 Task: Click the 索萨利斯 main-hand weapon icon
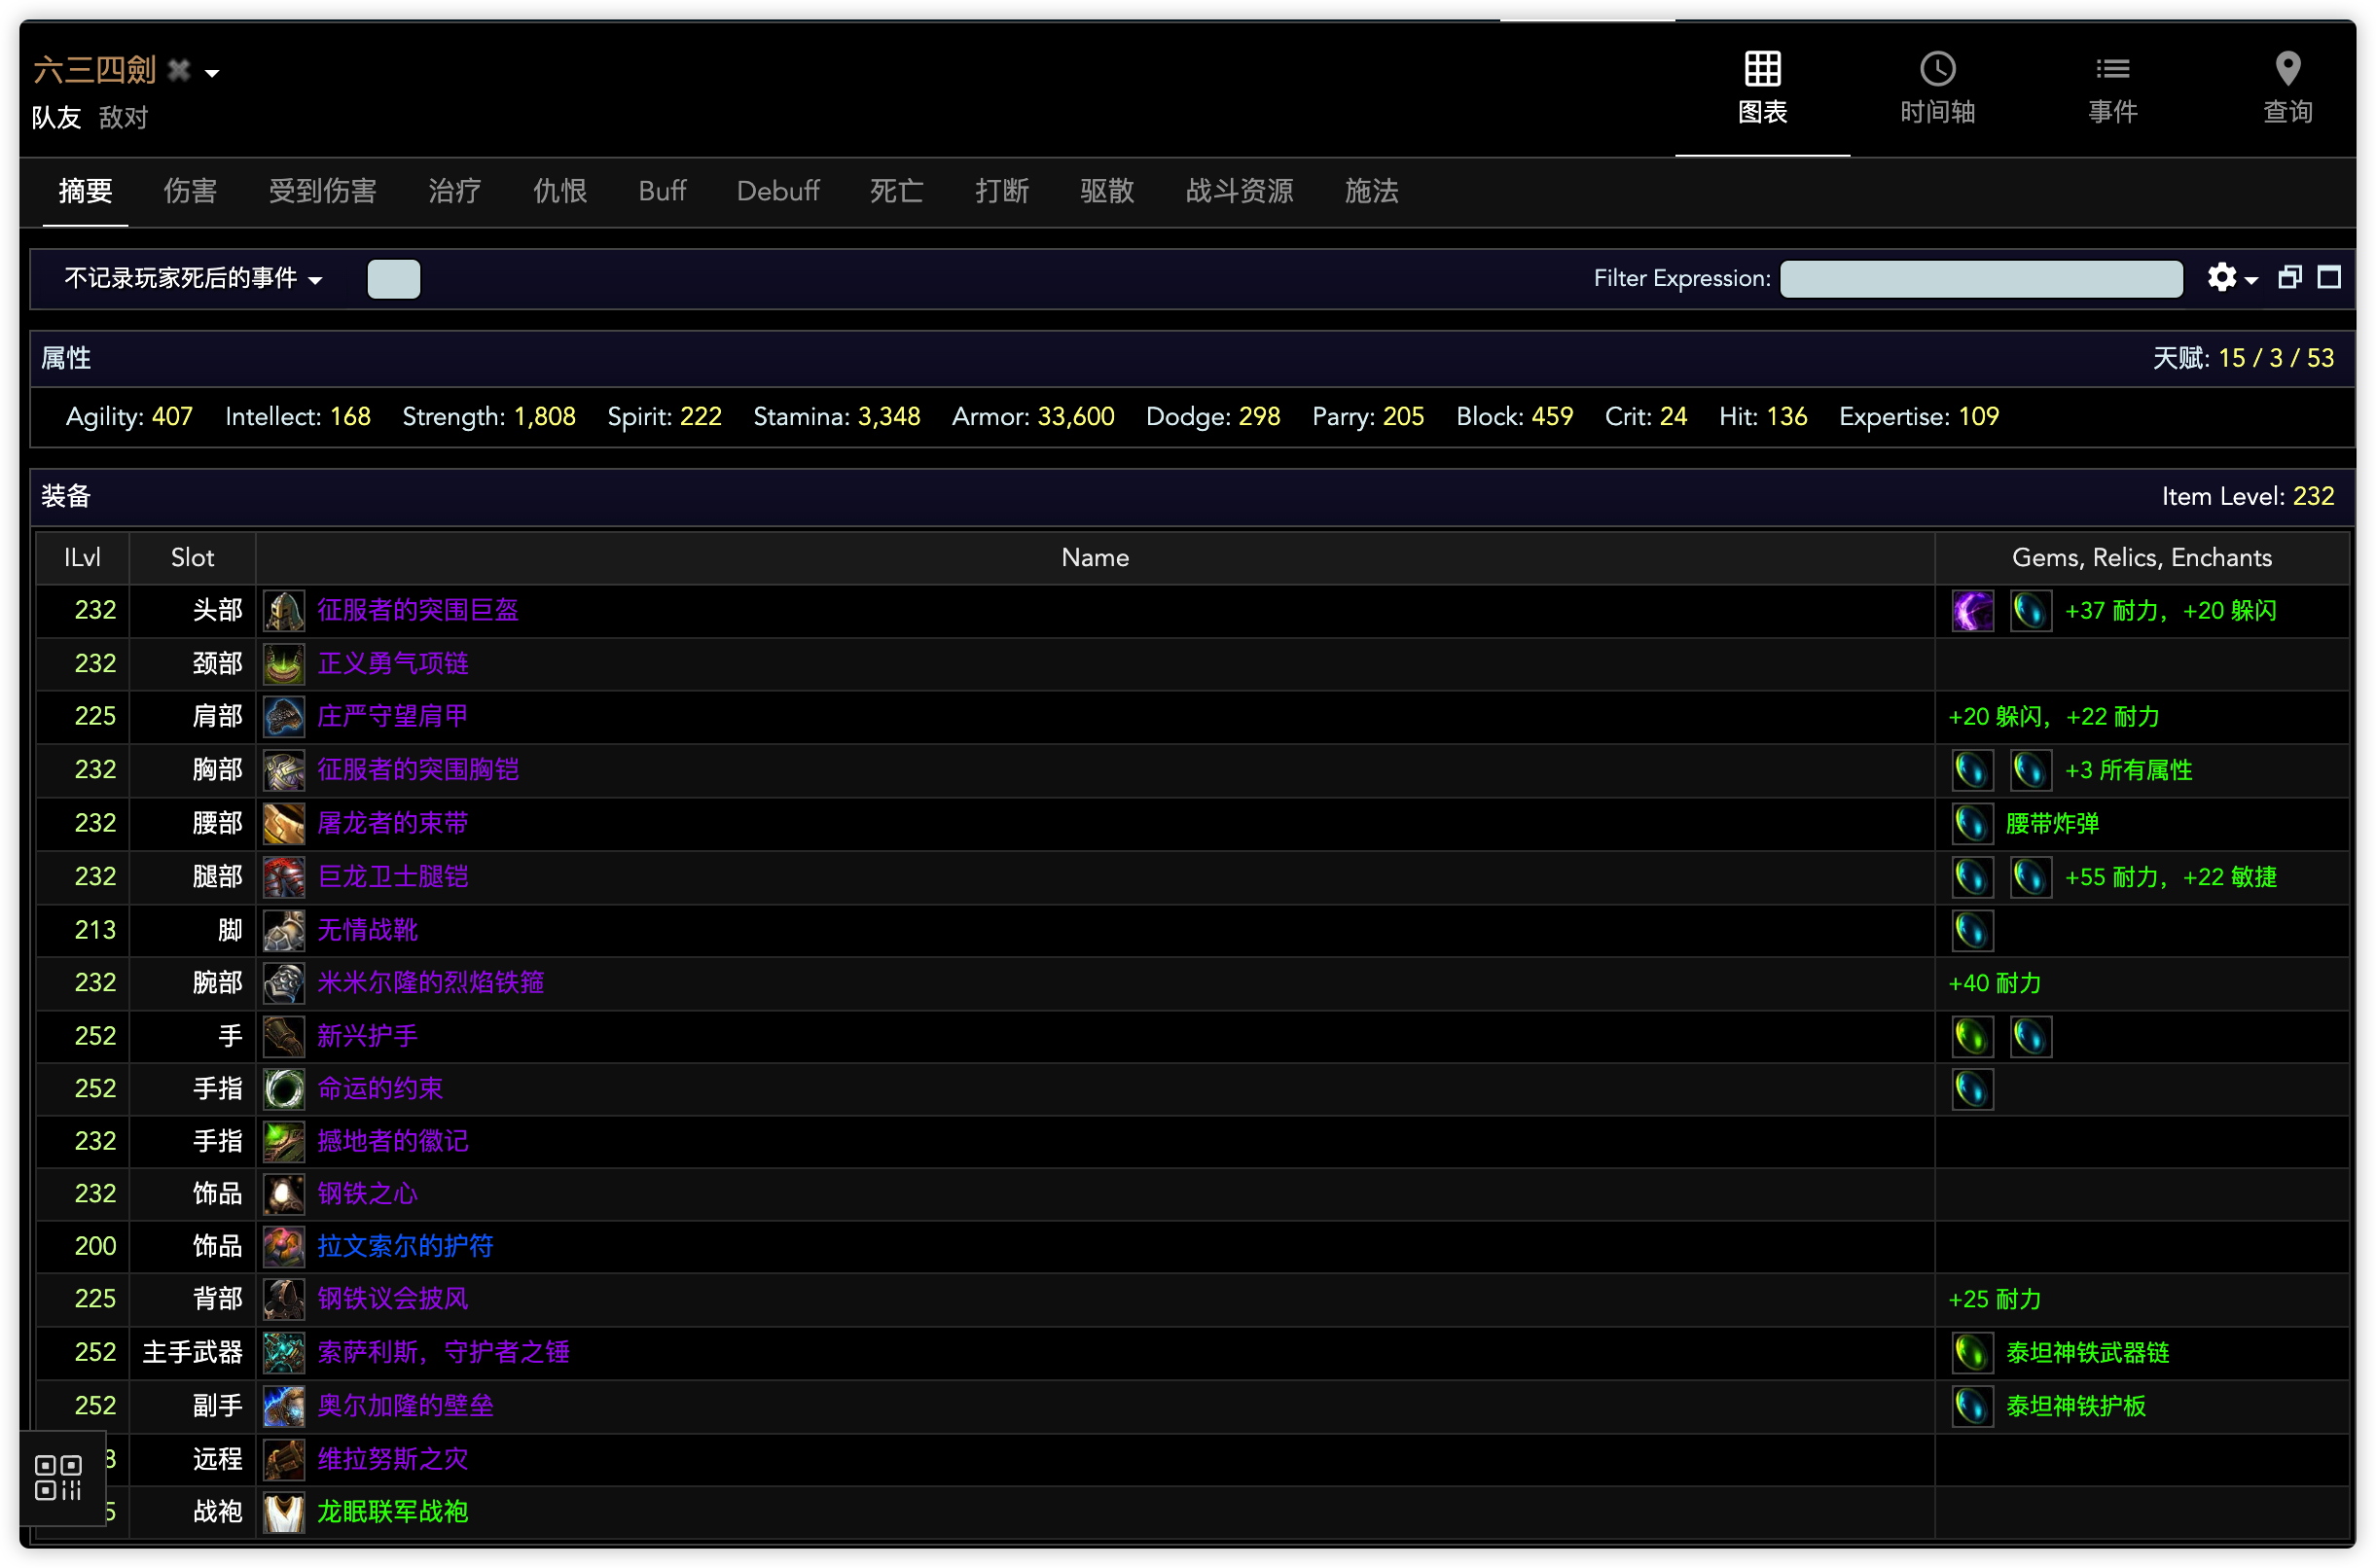coord(284,1353)
